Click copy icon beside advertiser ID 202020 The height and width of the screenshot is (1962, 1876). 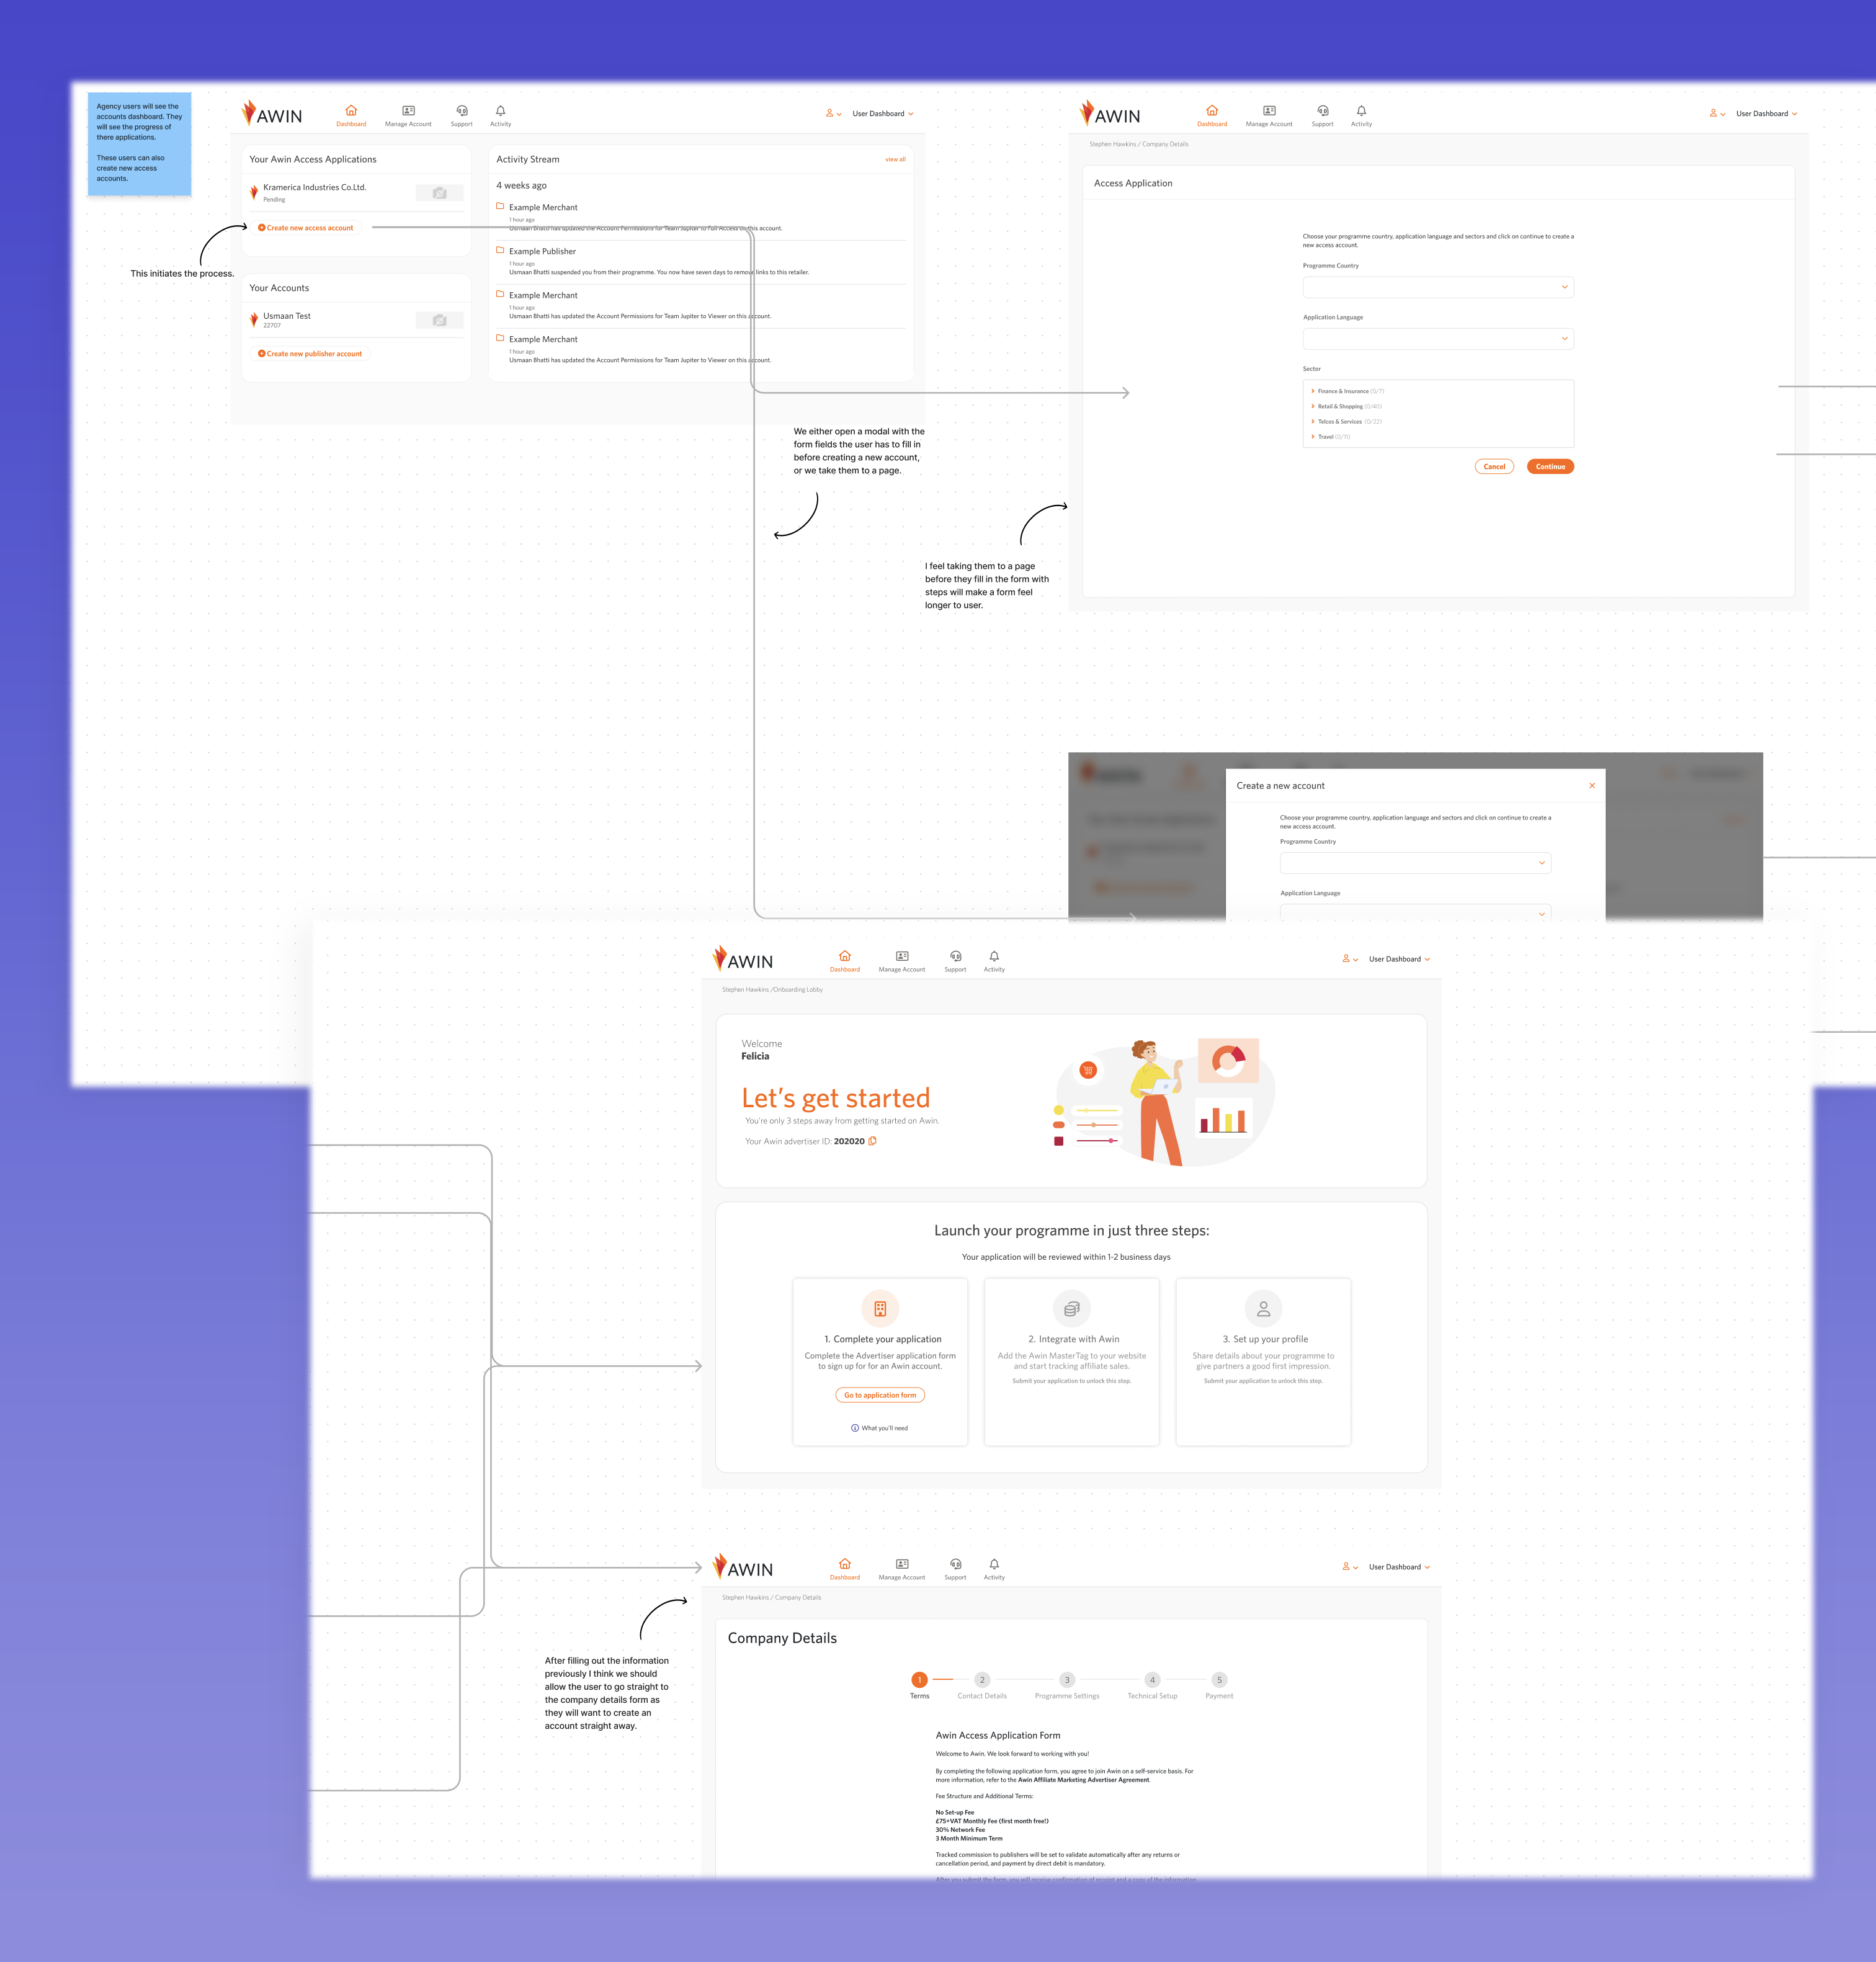coord(872,1141)
